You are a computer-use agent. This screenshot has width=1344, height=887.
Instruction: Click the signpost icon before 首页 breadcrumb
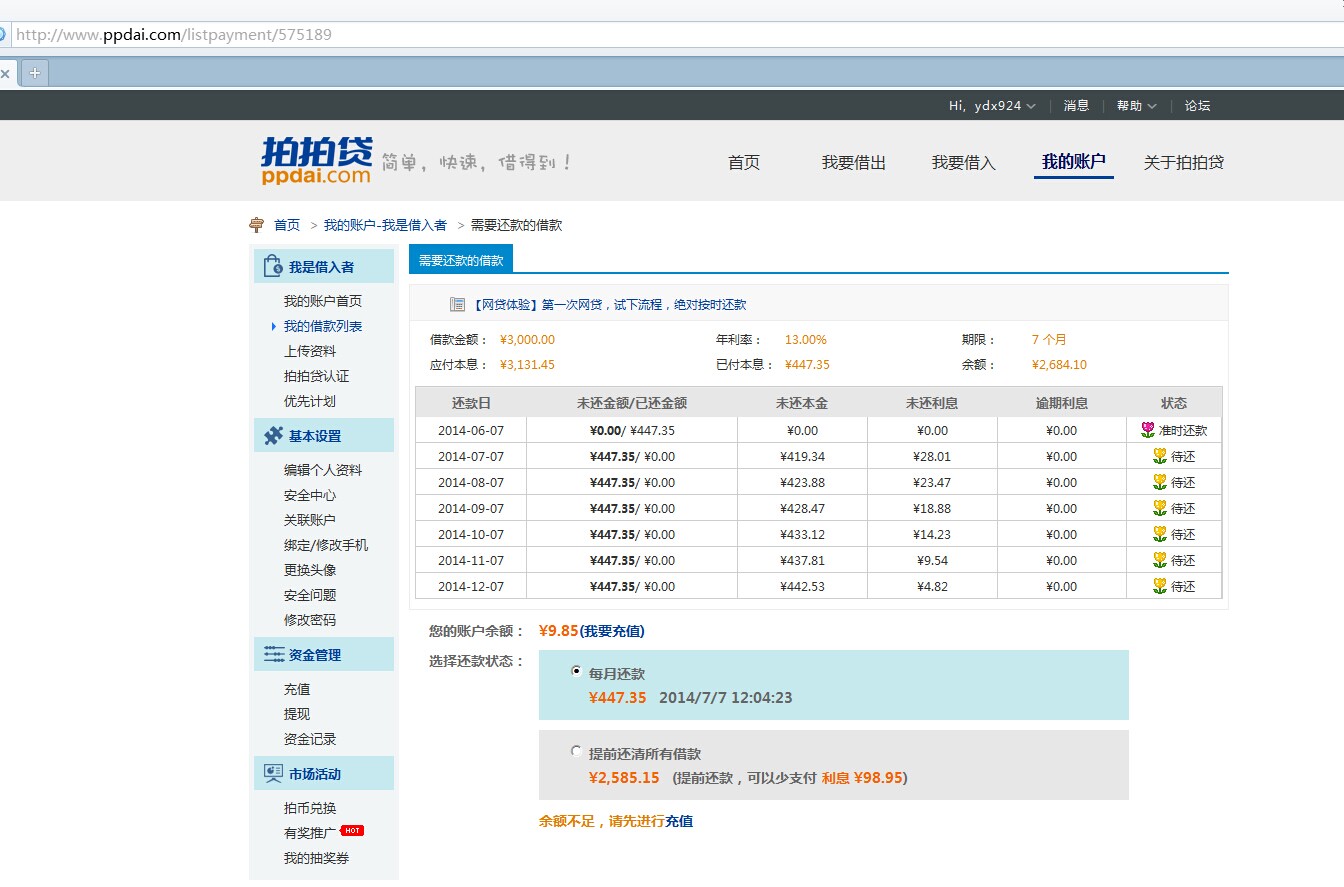pyautogui.click(x=257, y=225)
